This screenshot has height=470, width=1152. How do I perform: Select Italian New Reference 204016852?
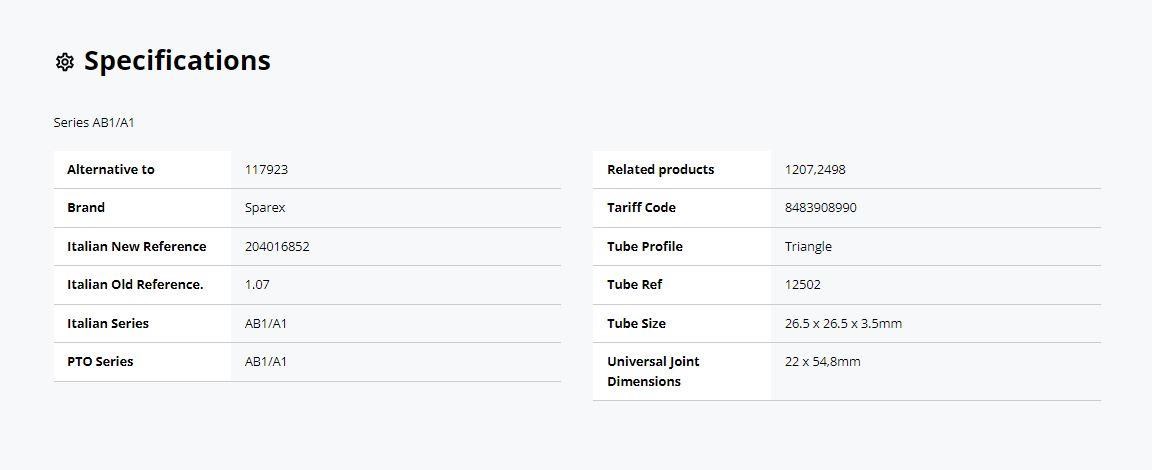277,247
